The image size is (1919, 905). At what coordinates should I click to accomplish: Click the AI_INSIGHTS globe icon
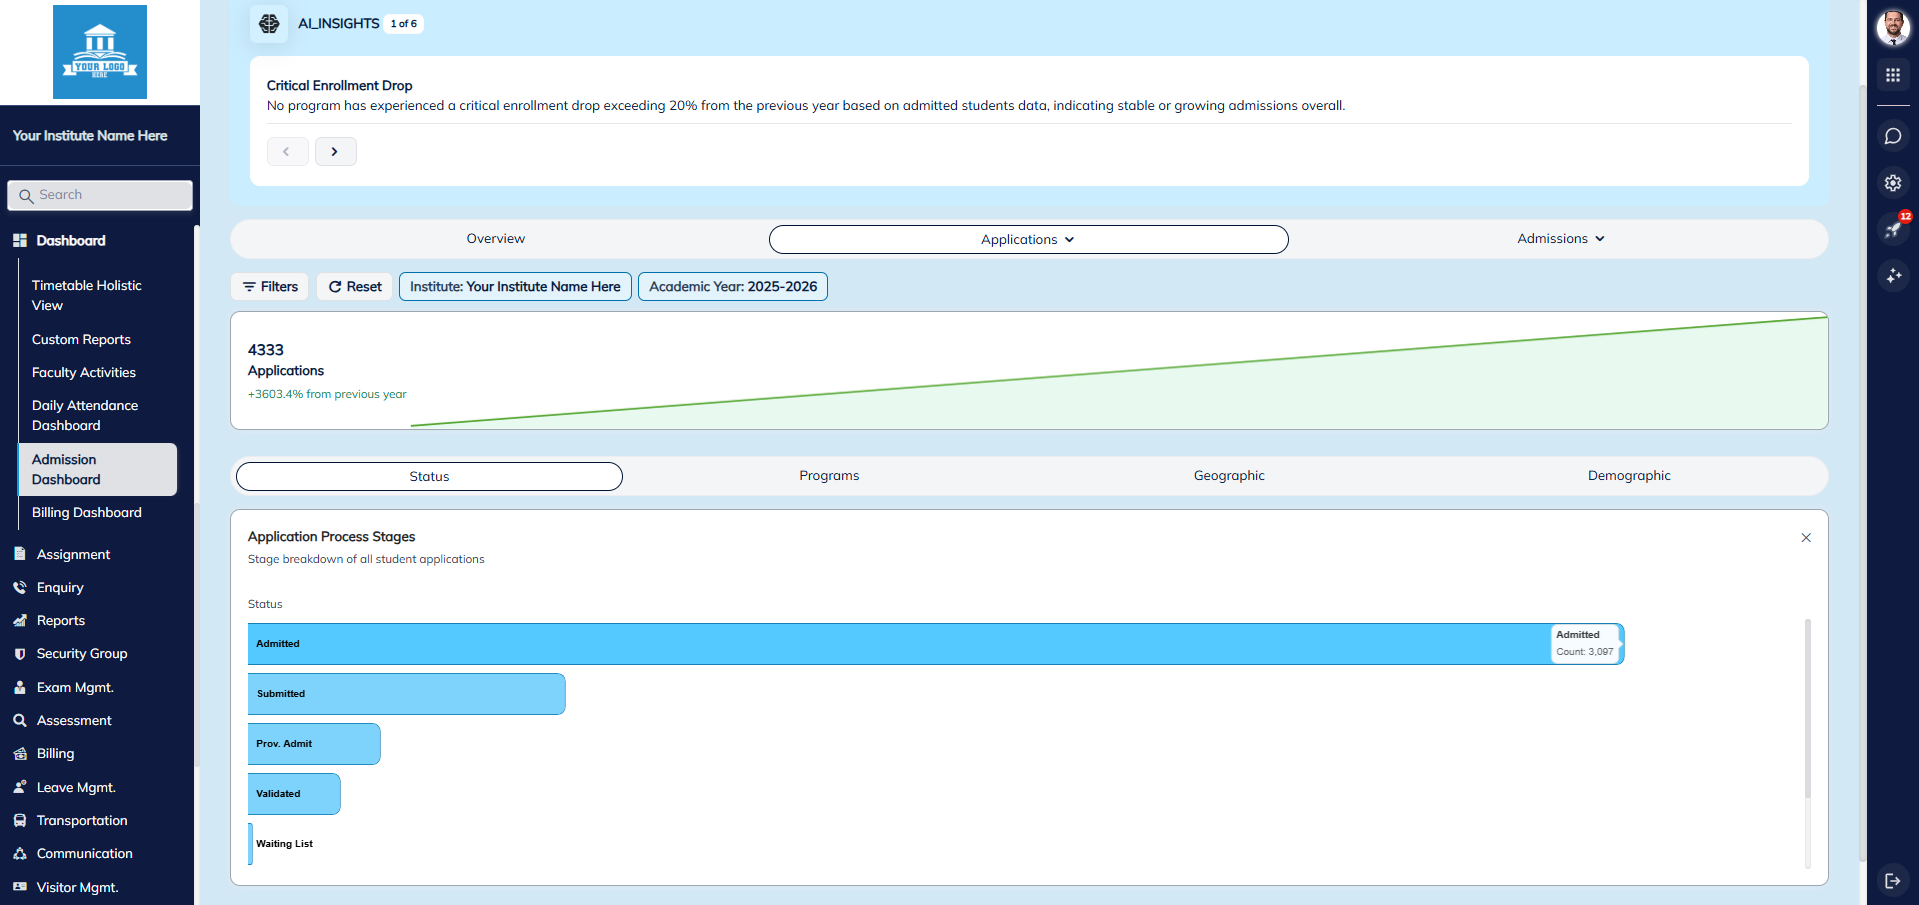[x=268, y=23]
